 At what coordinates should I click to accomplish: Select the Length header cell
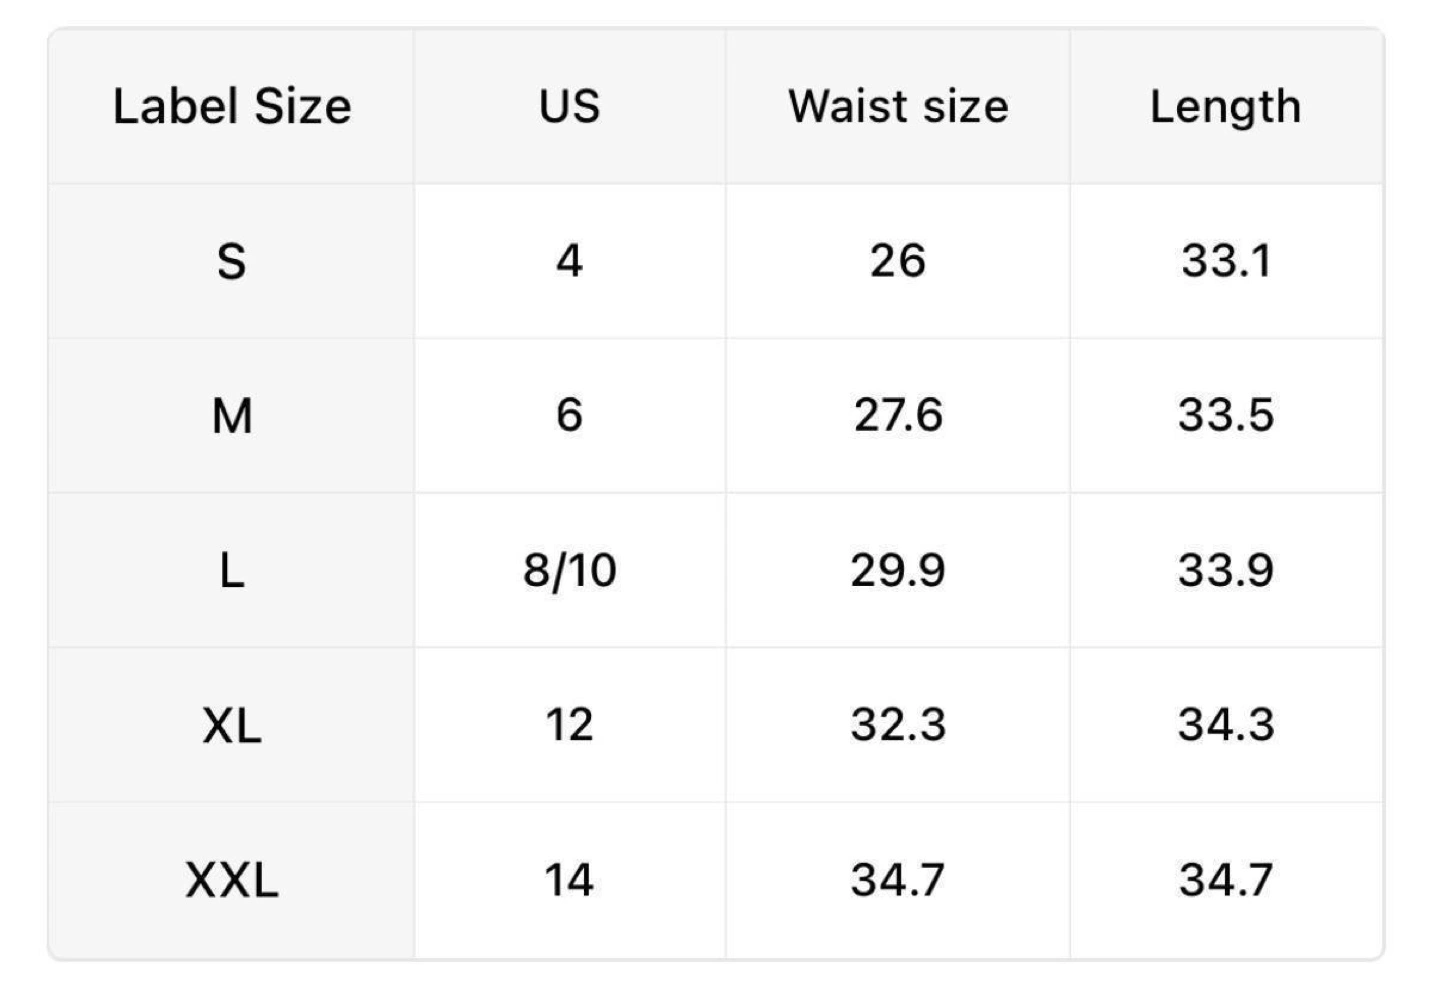point(1227,106)
